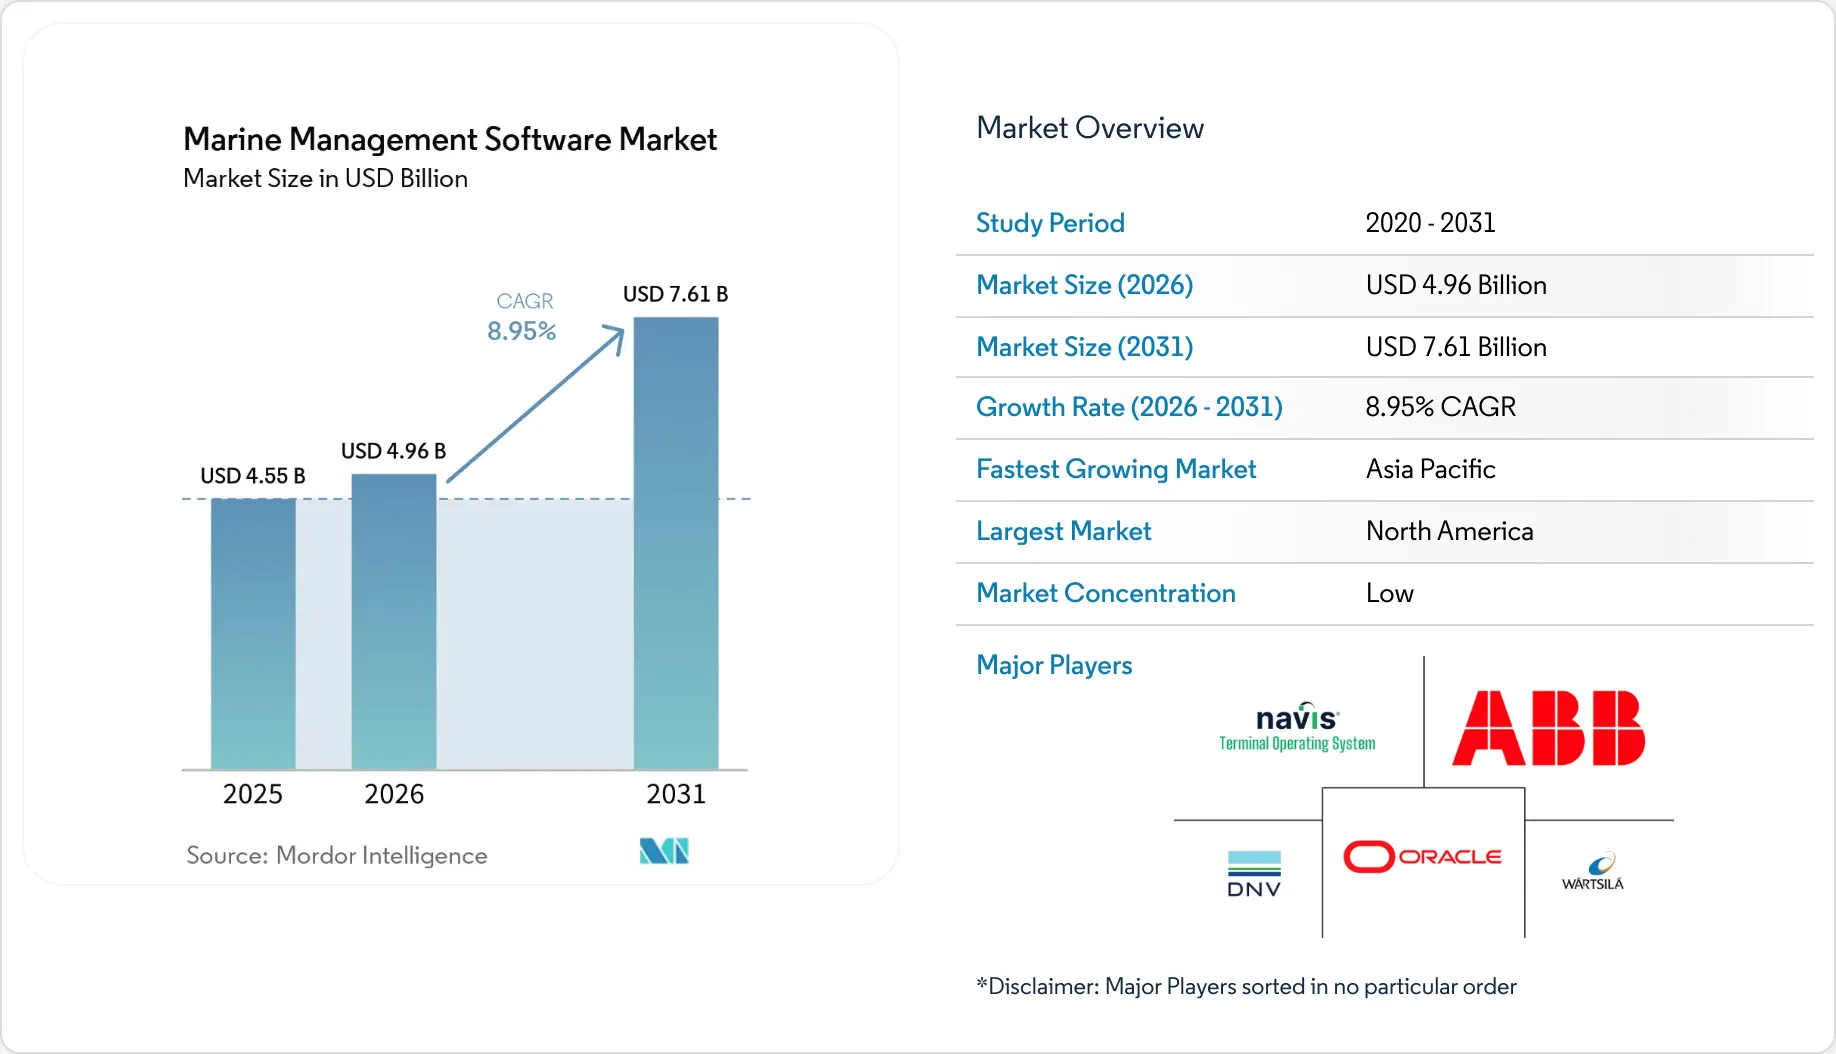Image resolution: width=1836 pixels, height=1054 pixels.
Task: Click the 'Asia Pacific' value
Action: click(x=1431, y=469)
